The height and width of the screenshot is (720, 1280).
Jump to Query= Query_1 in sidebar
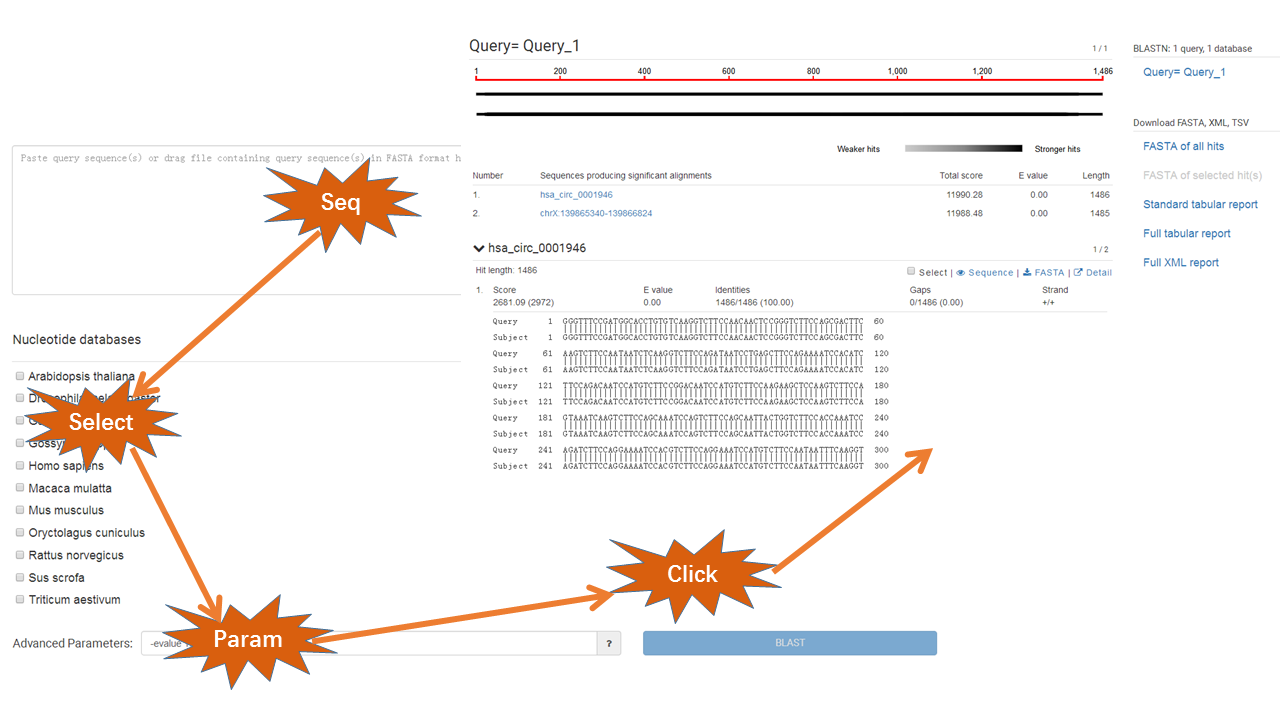pos(1184,72)
